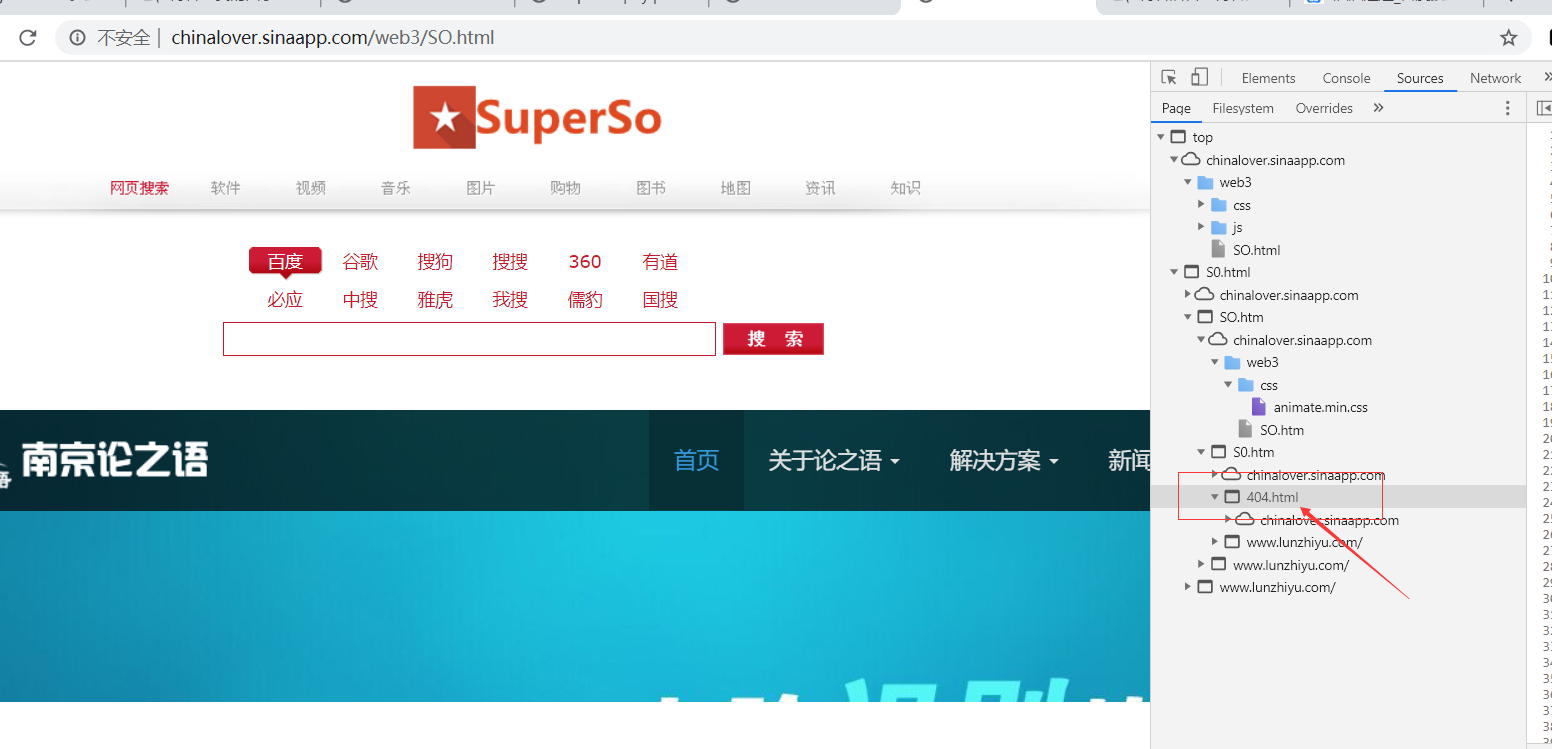1552x749 pixels.
Task: Select the Page navigator tab
Action: click(1176, 108)
